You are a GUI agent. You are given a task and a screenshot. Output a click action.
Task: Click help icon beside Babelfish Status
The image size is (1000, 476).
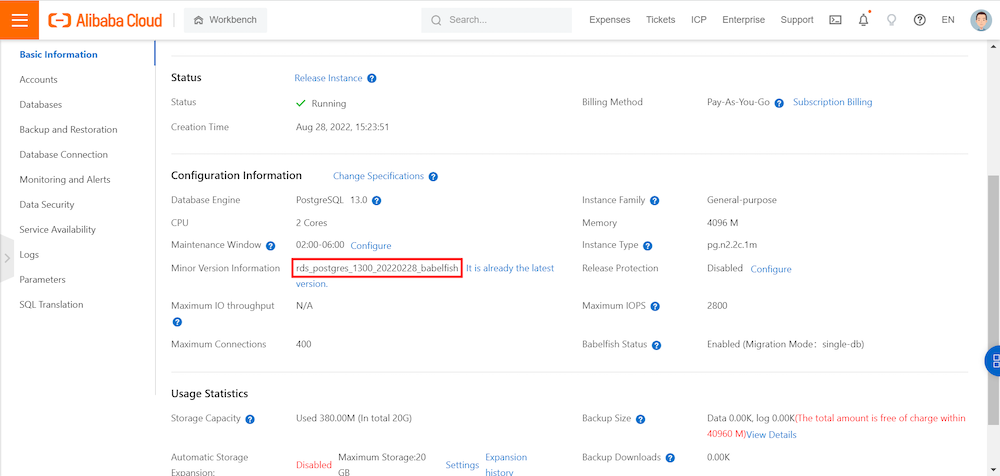[x=657, y=345]
